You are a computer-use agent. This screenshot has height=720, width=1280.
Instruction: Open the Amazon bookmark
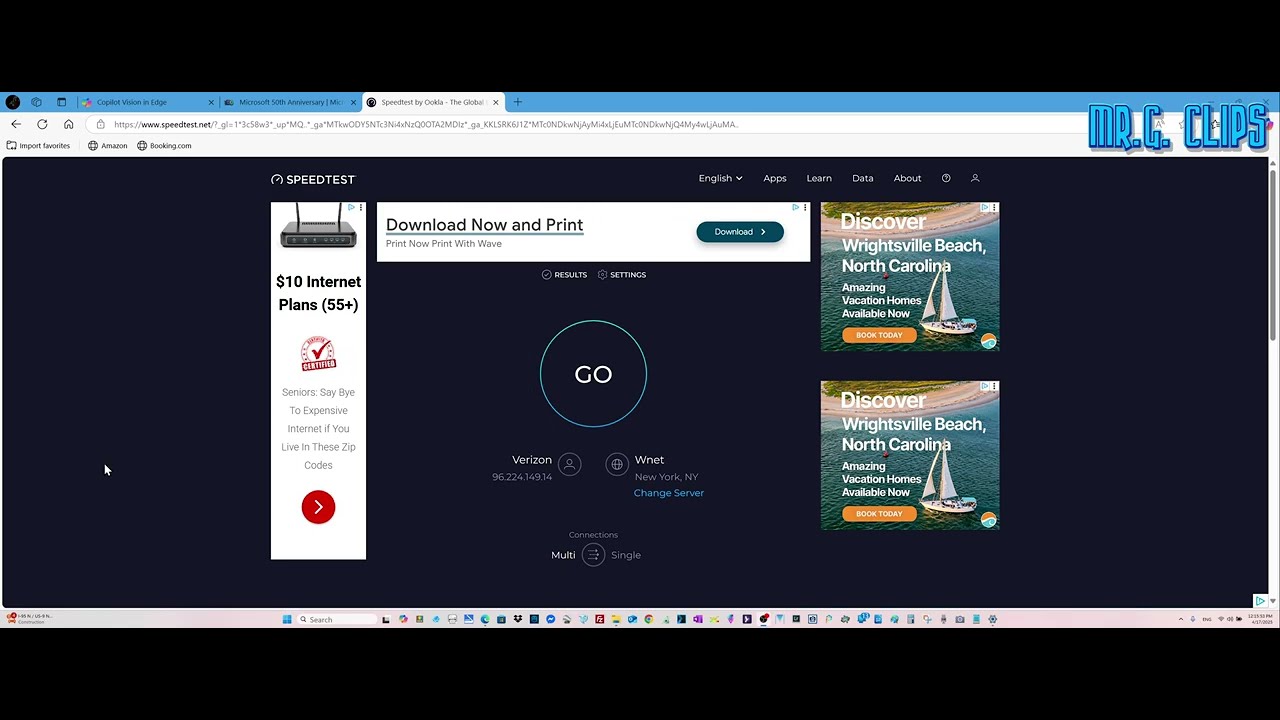point(107,146)
